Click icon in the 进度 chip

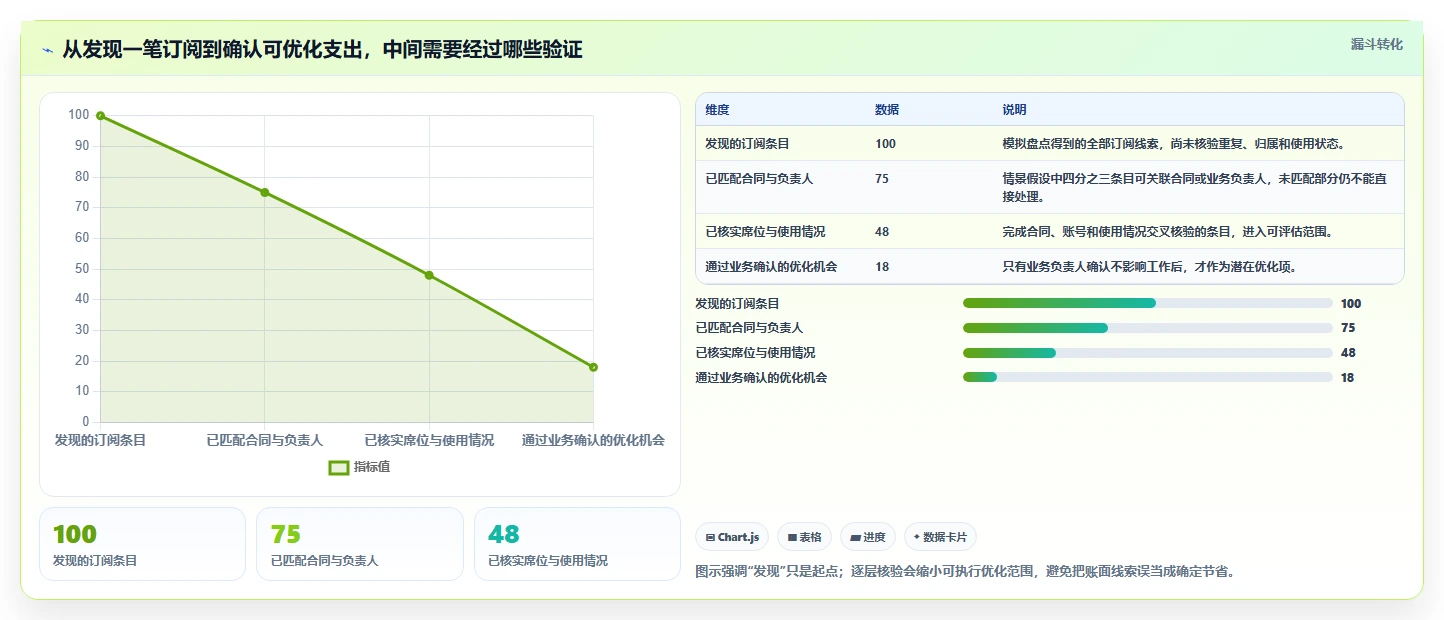click(855, 538)
